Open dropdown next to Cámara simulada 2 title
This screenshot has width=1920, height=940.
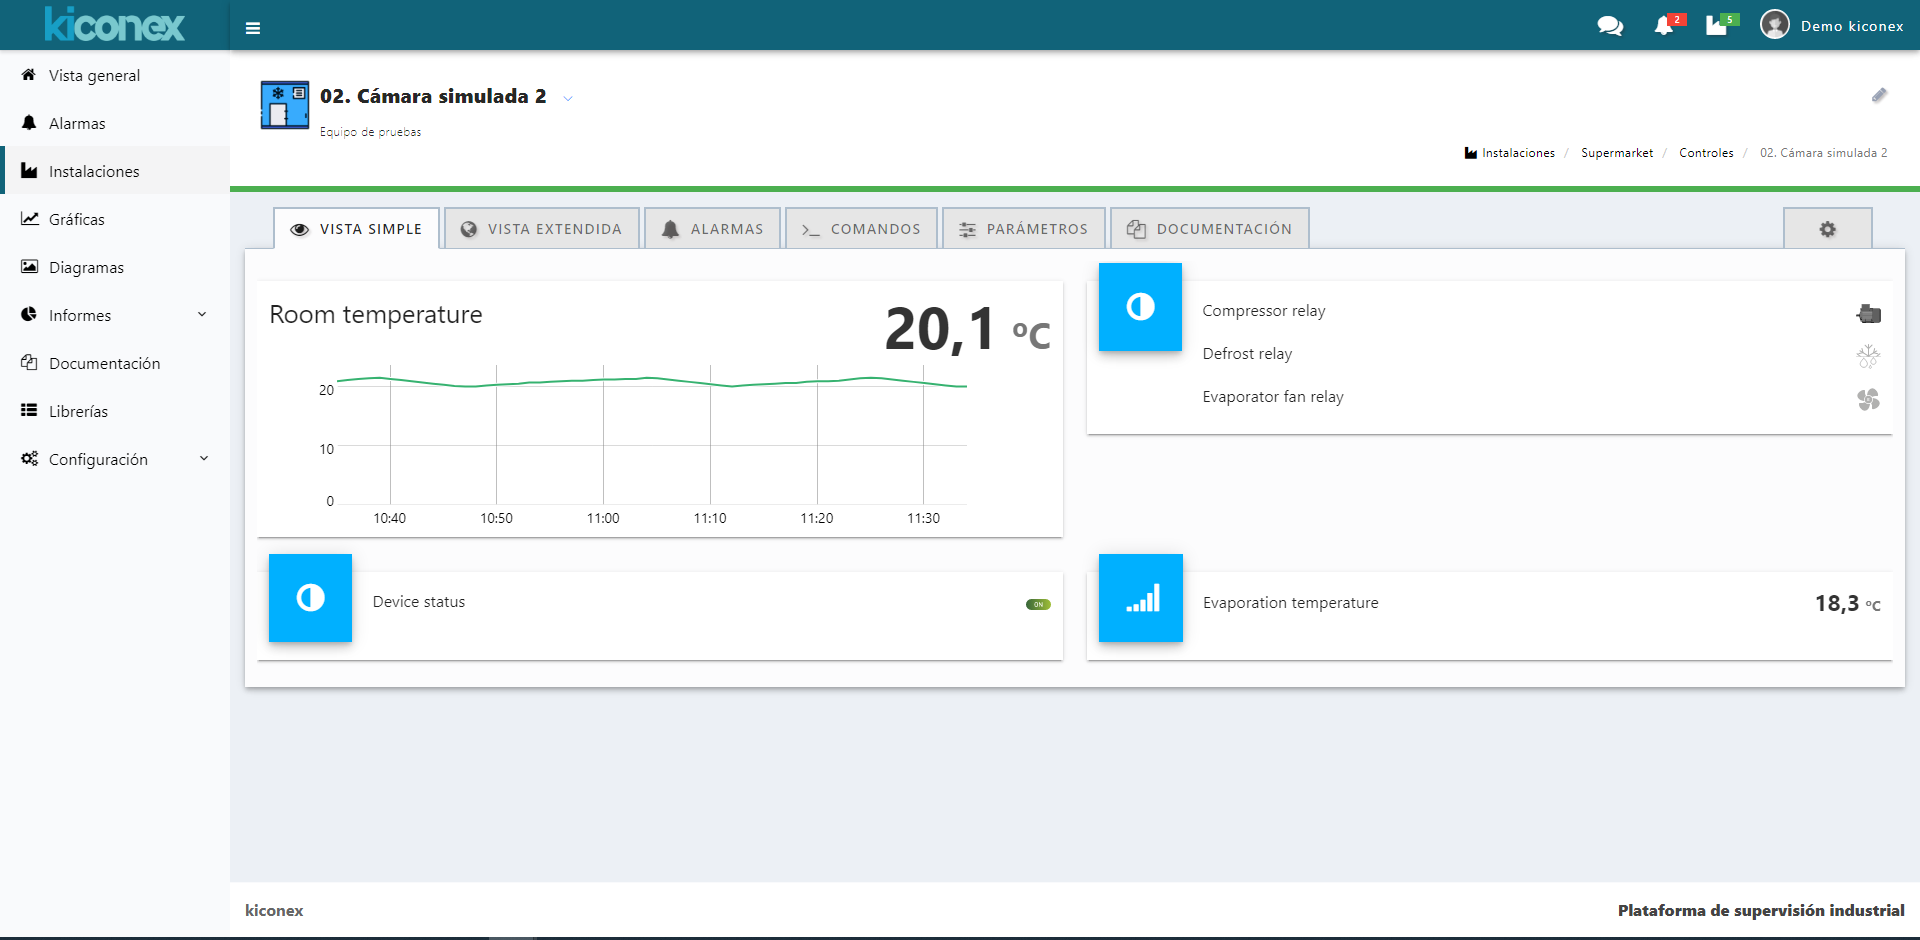tap(568, 98)
